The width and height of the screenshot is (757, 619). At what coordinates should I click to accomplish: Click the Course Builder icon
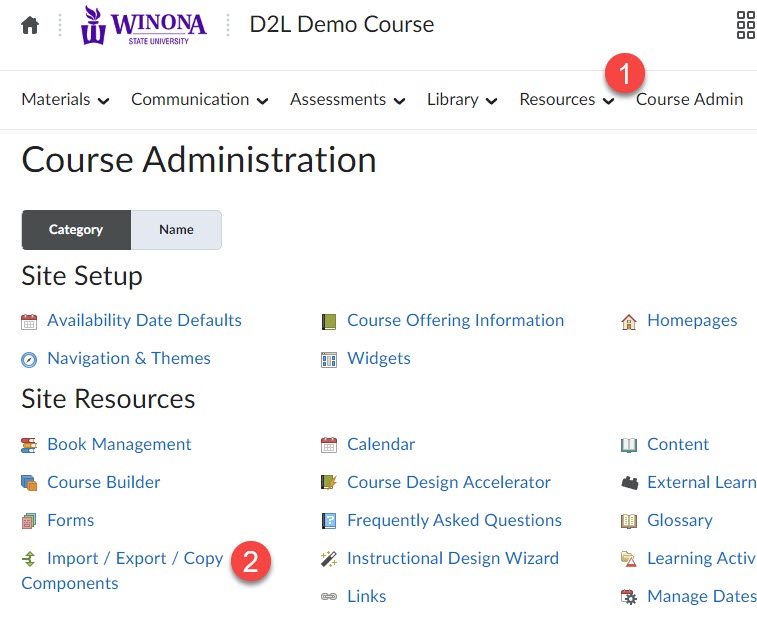tap(29, 483)
